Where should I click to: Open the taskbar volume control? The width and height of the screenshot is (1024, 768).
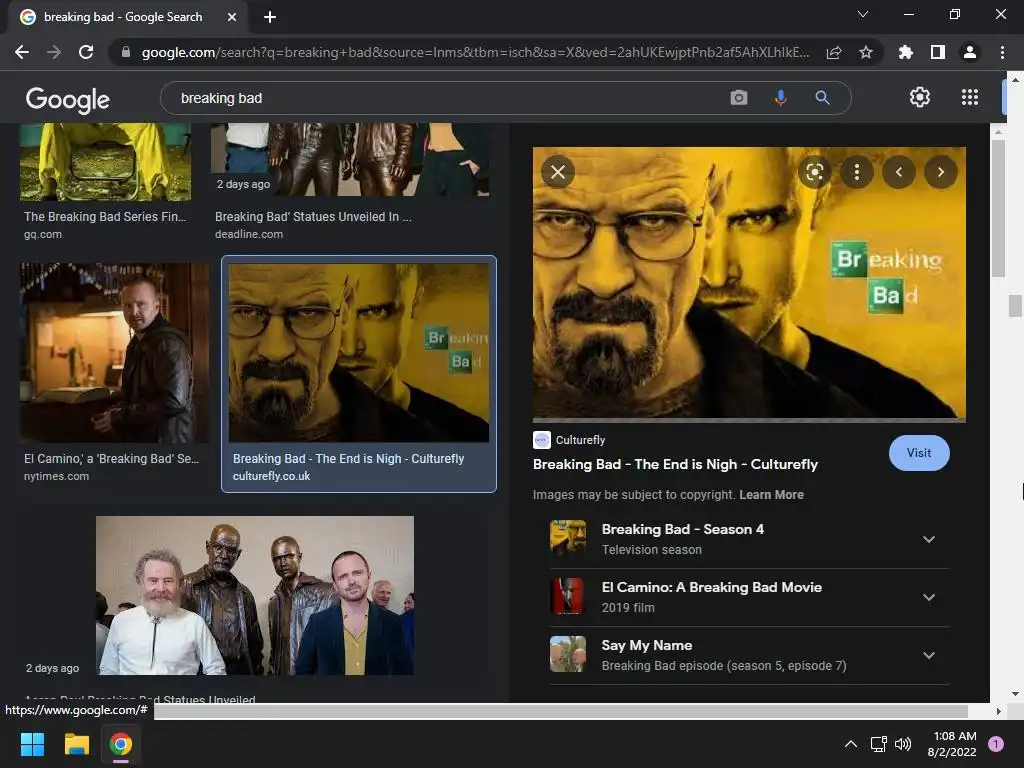pyautogui.click(x=903, y=744)
